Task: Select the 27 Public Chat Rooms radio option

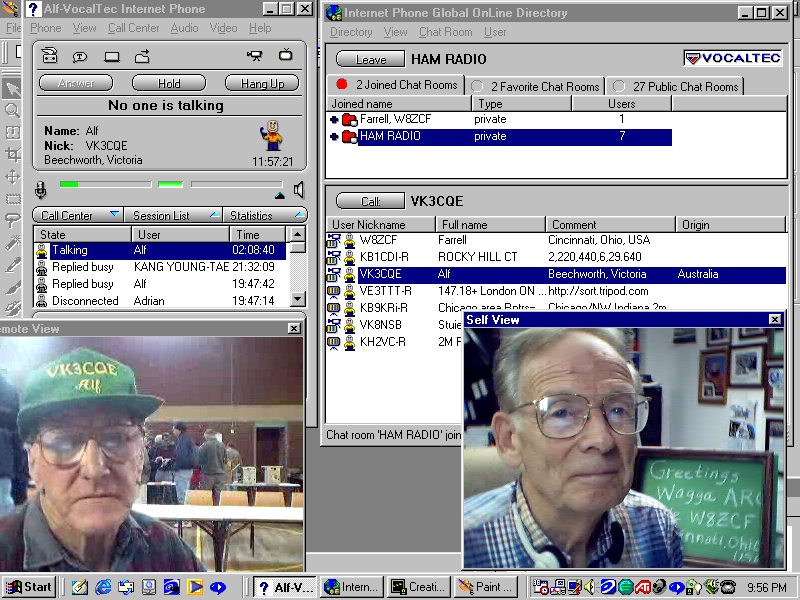Action: (618, 86)
